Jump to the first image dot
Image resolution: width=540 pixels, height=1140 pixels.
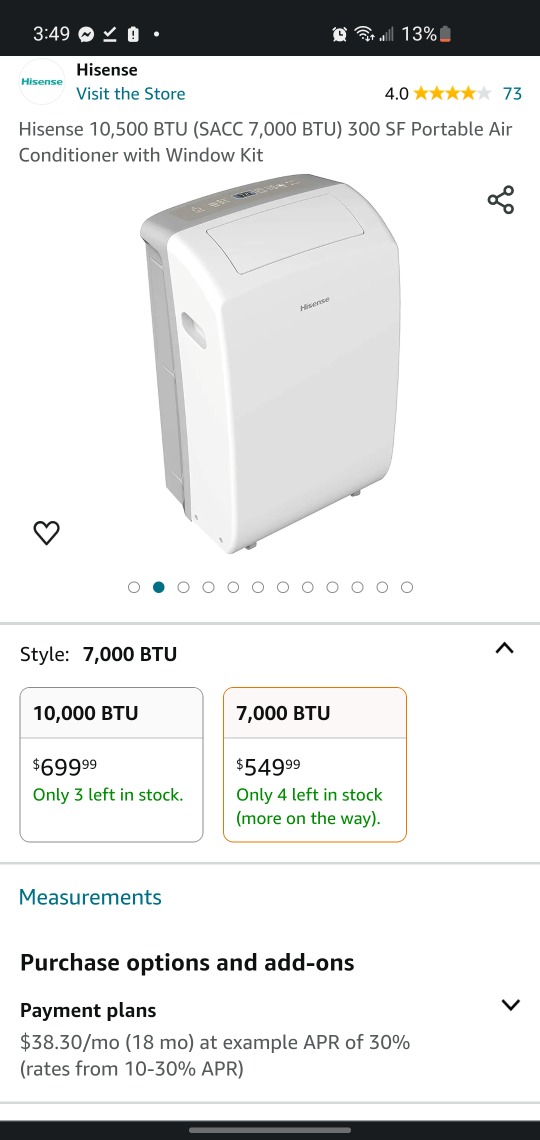[x=134, y=587]
